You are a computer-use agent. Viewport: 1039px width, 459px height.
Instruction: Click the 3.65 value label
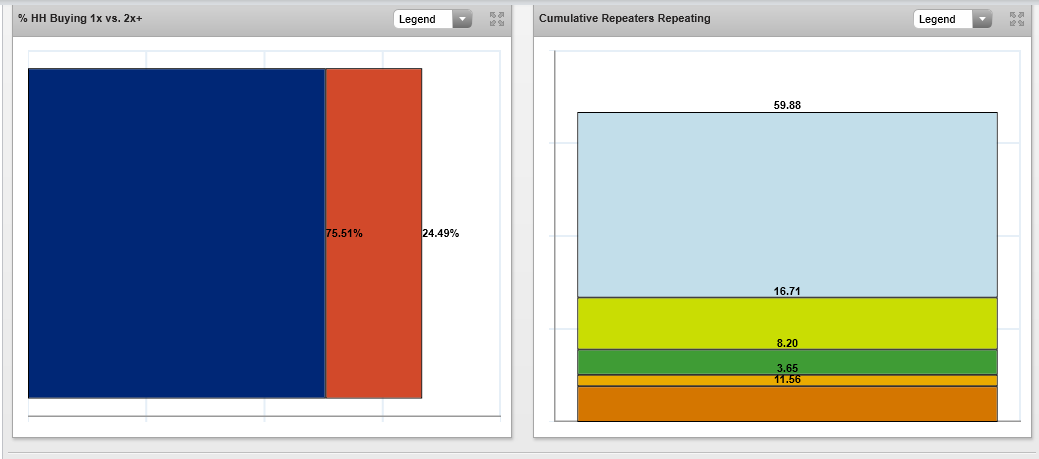787,369
